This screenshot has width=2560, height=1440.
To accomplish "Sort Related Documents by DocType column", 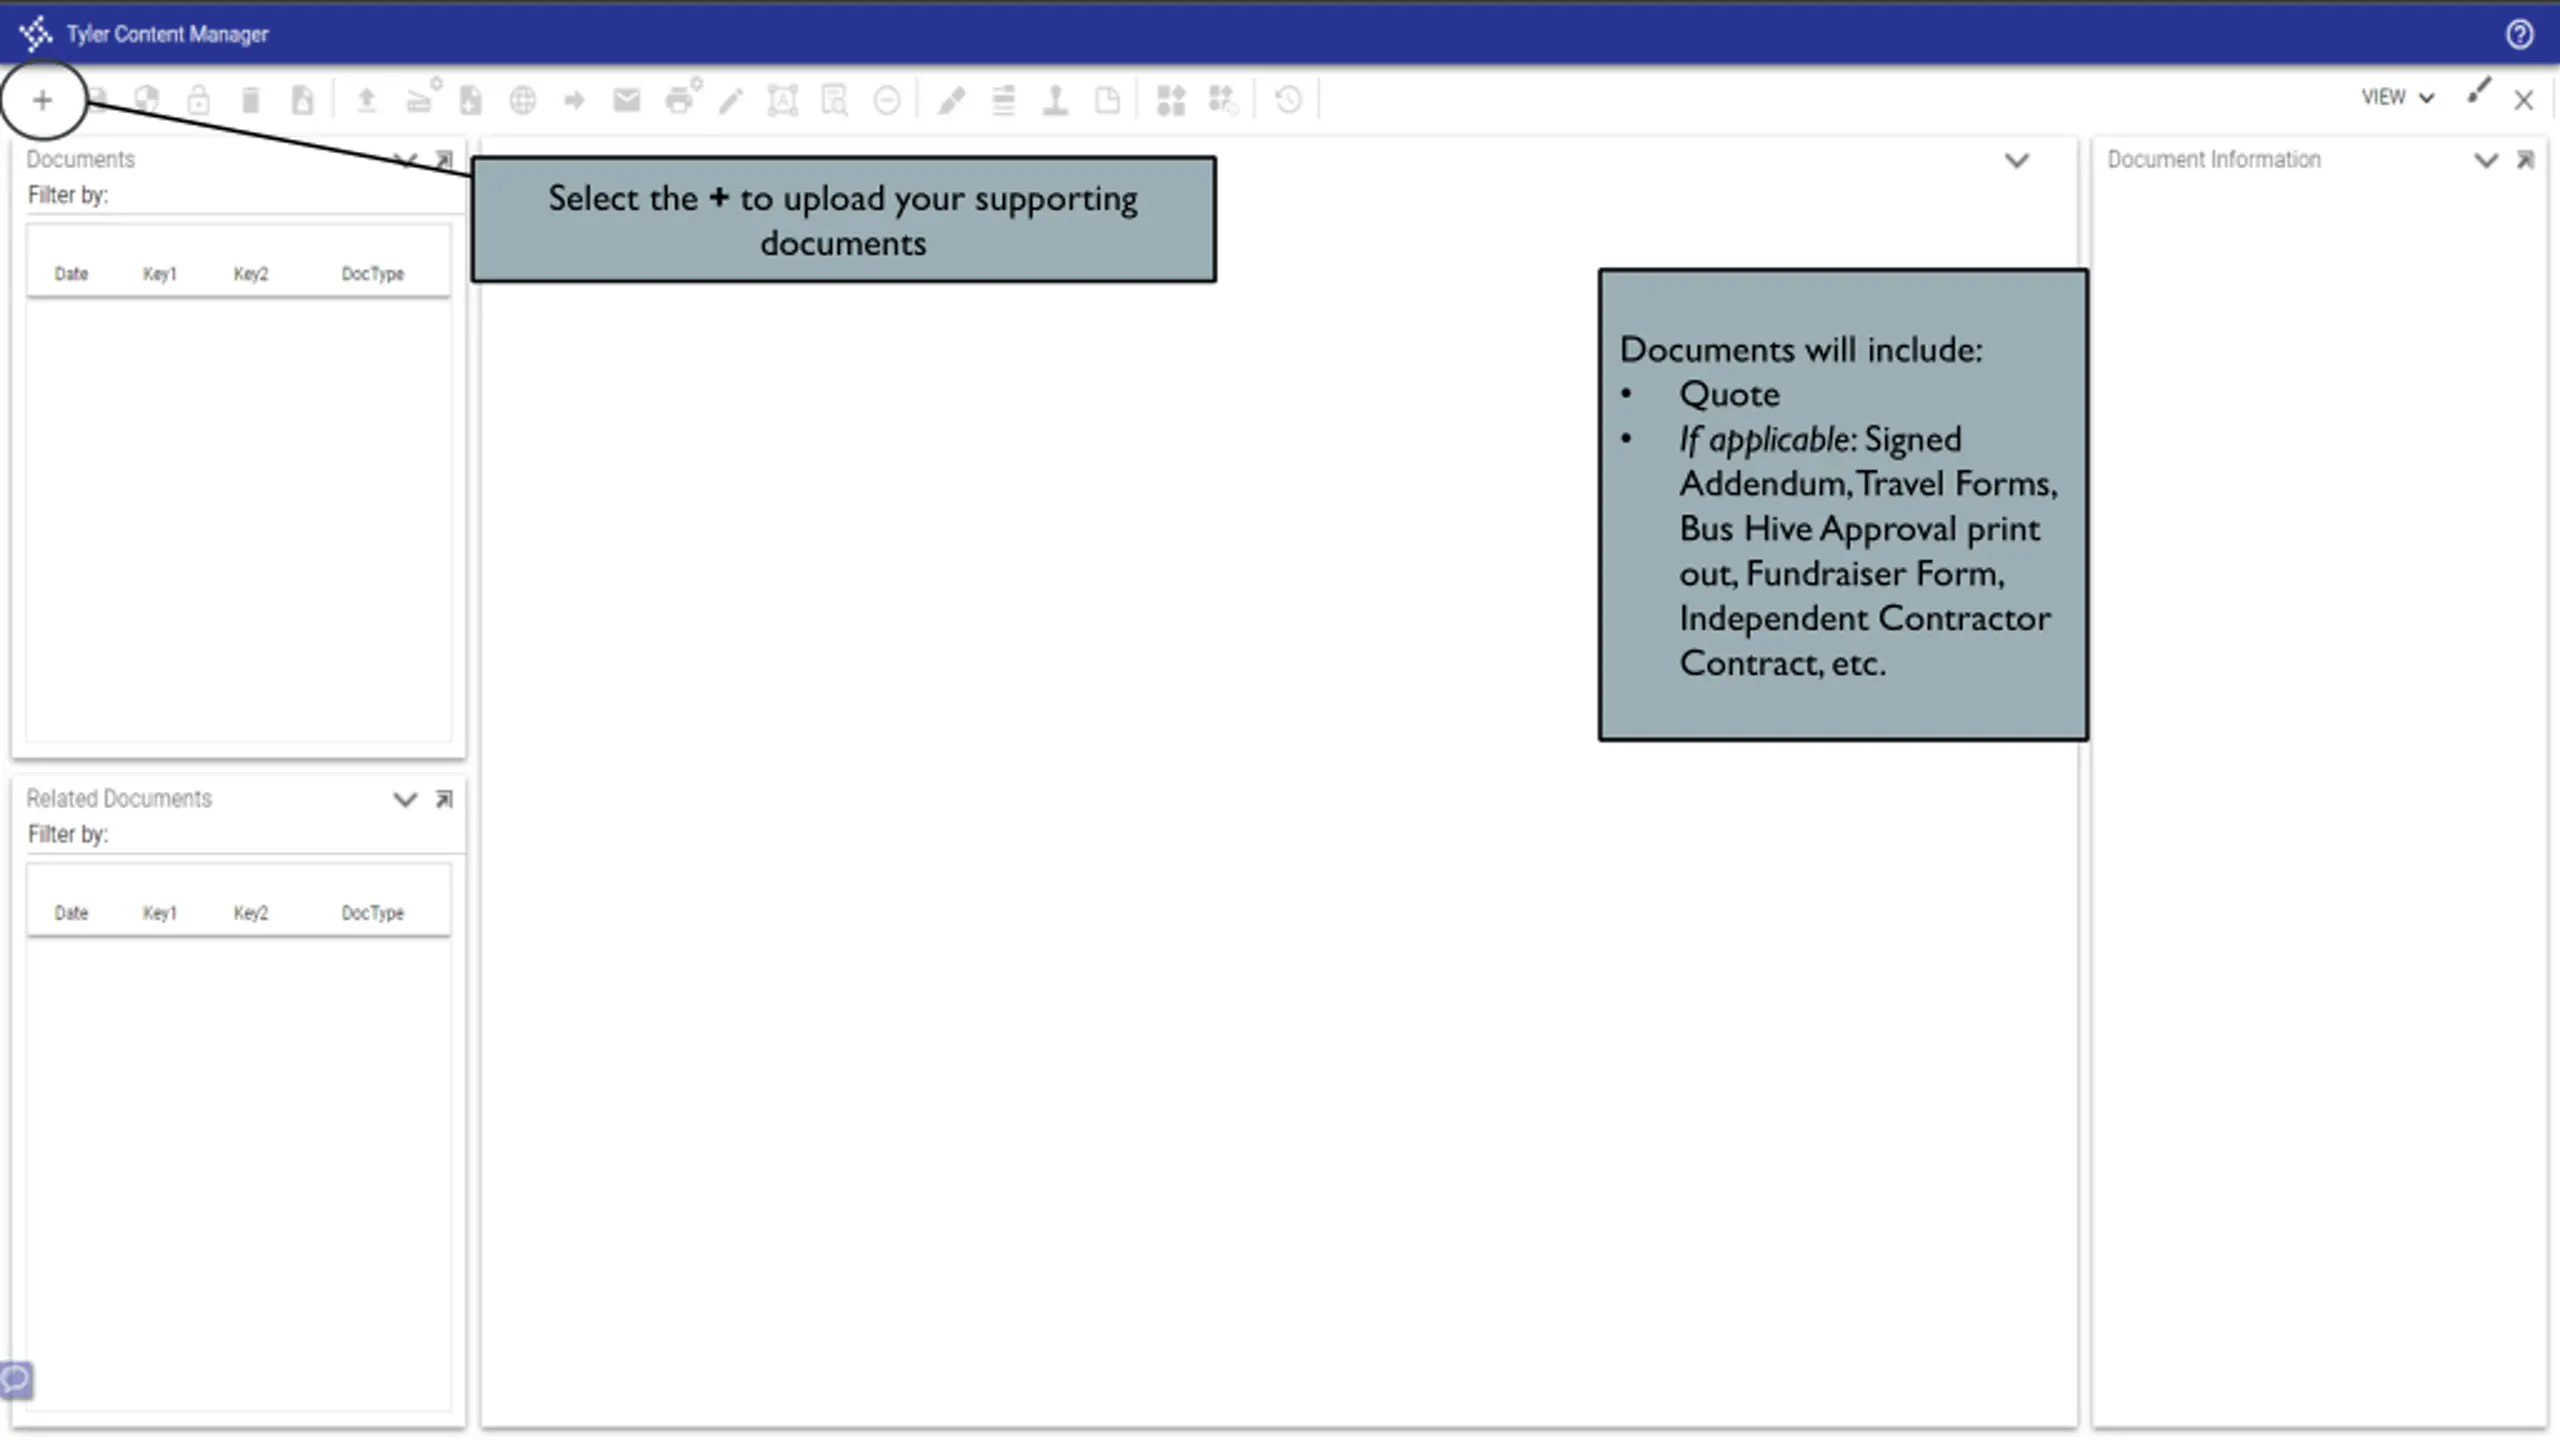I will [x=373, y=913].
